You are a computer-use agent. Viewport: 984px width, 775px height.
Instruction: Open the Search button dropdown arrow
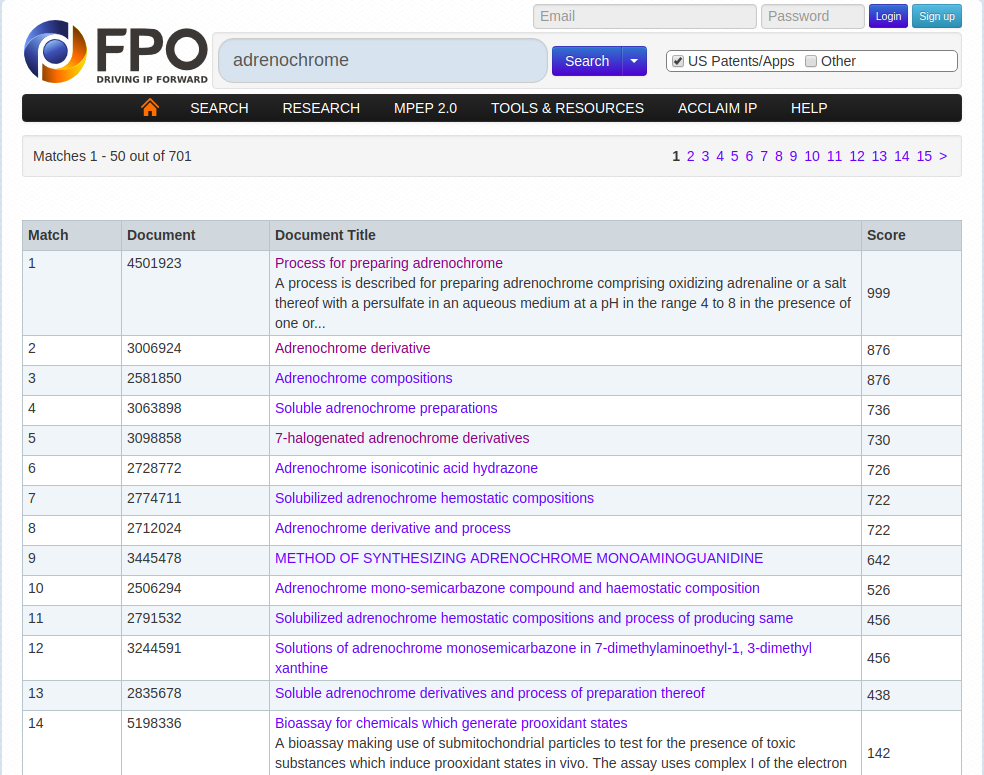pyautogui.click(x=634, y=61)
